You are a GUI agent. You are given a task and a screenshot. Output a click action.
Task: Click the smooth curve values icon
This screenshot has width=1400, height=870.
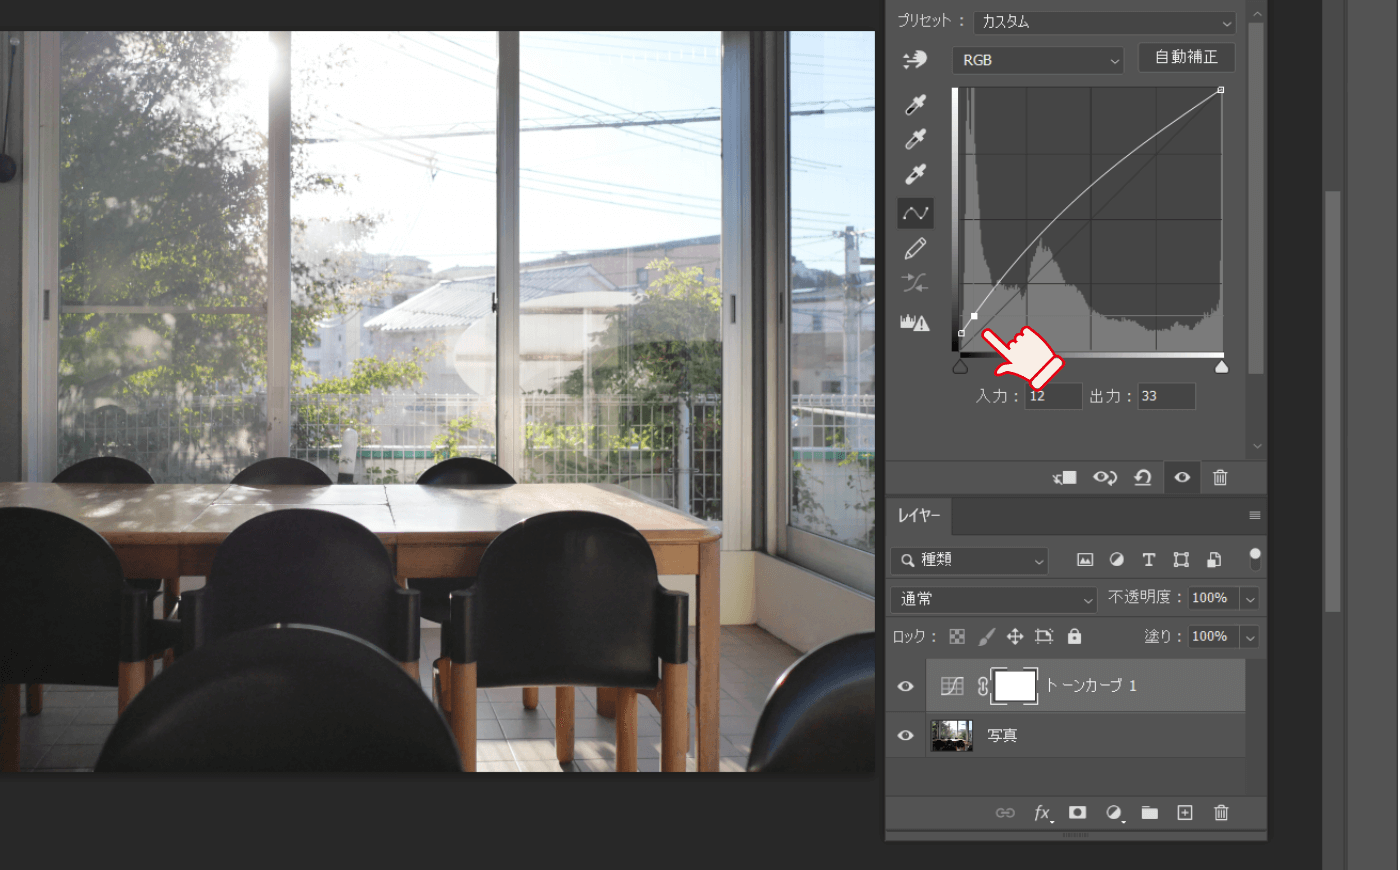(x=915, y=283)
